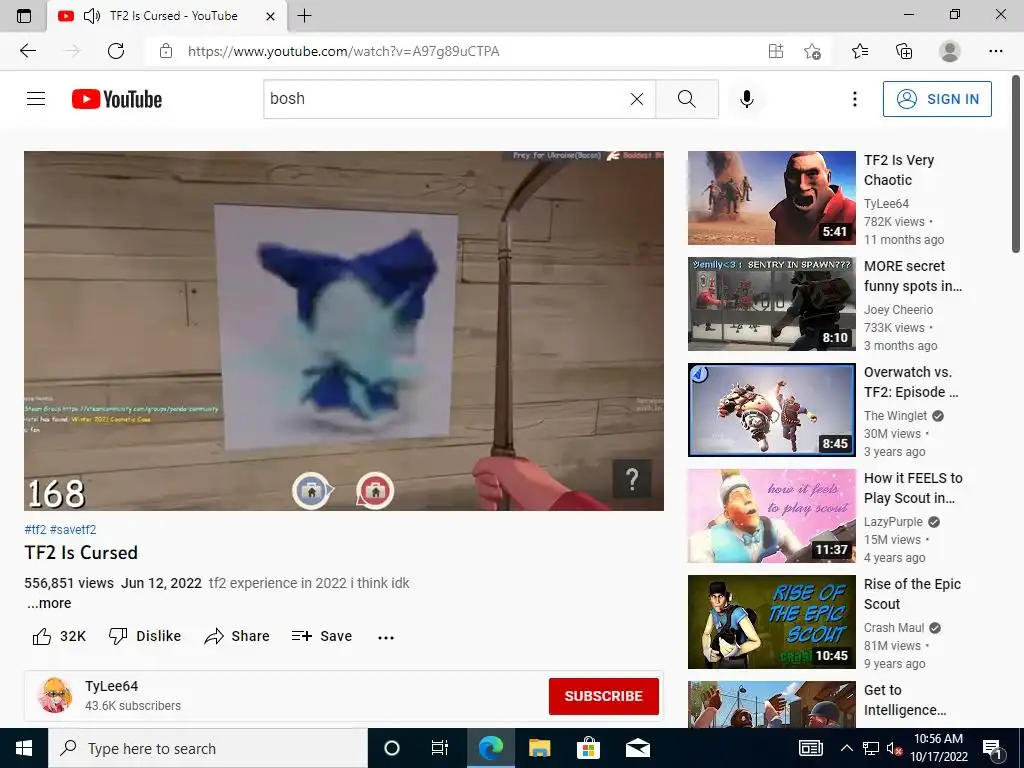
Task: Subscribe to TyLee64 channel
Action: [x=603, y=696]
